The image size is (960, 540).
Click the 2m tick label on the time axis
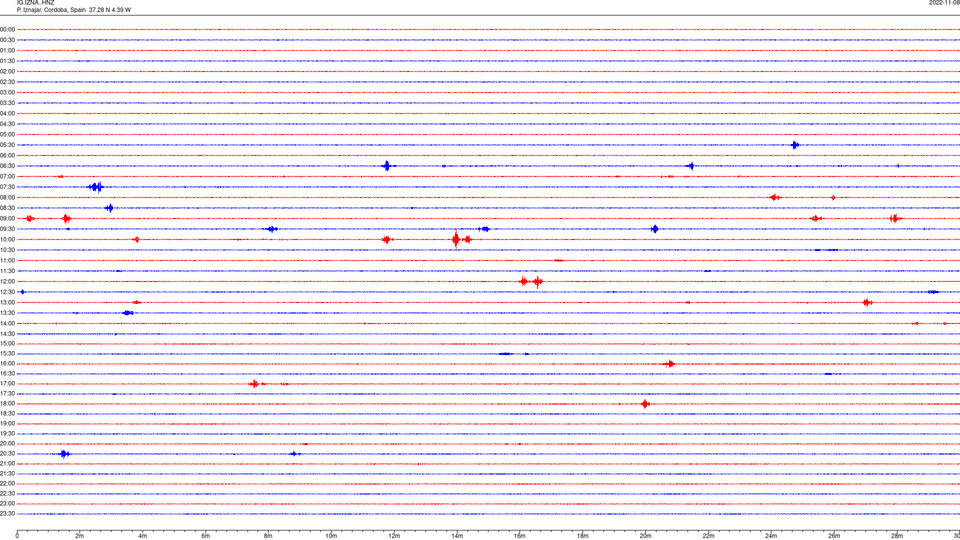click(80, 536)
